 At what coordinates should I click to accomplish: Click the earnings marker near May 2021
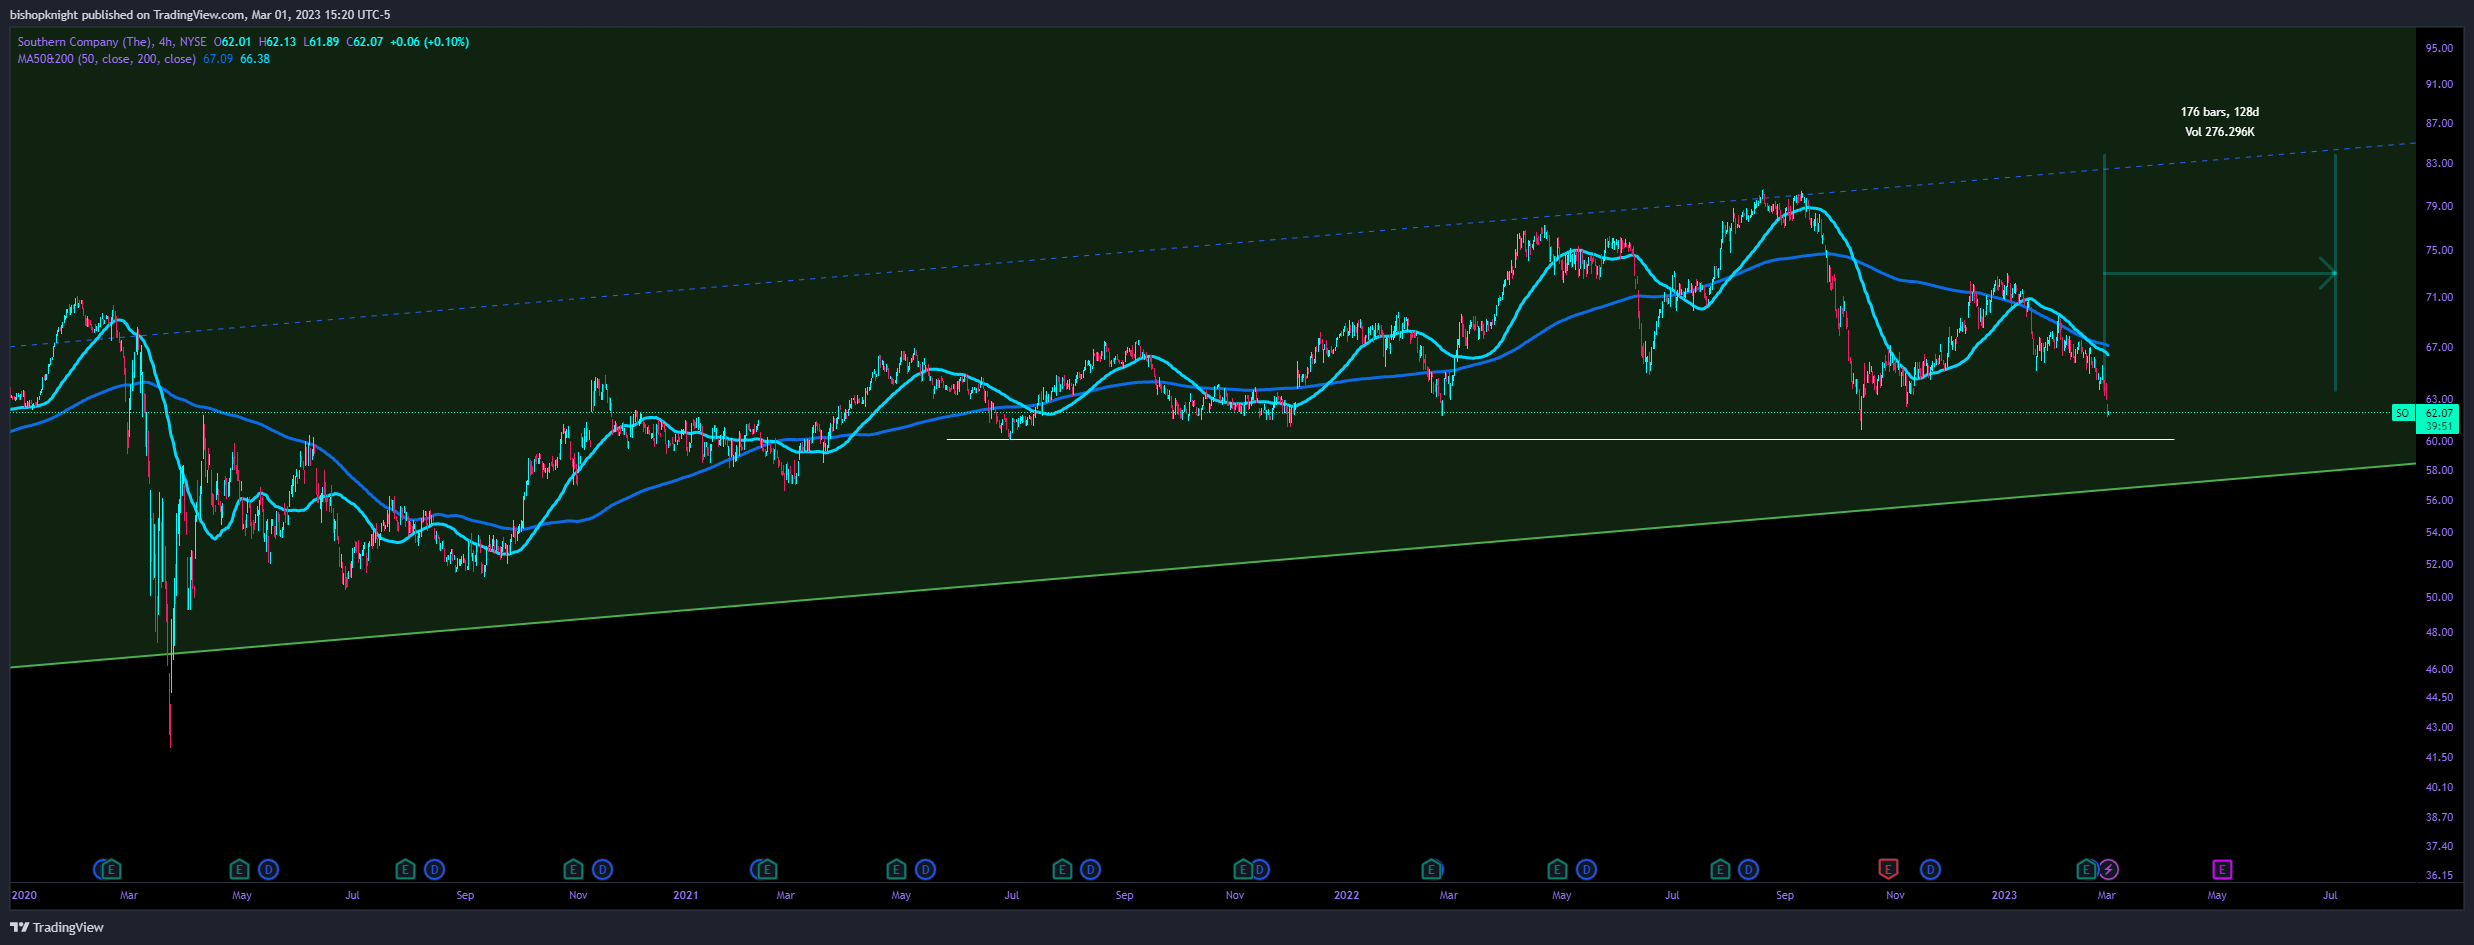(897, 870)
